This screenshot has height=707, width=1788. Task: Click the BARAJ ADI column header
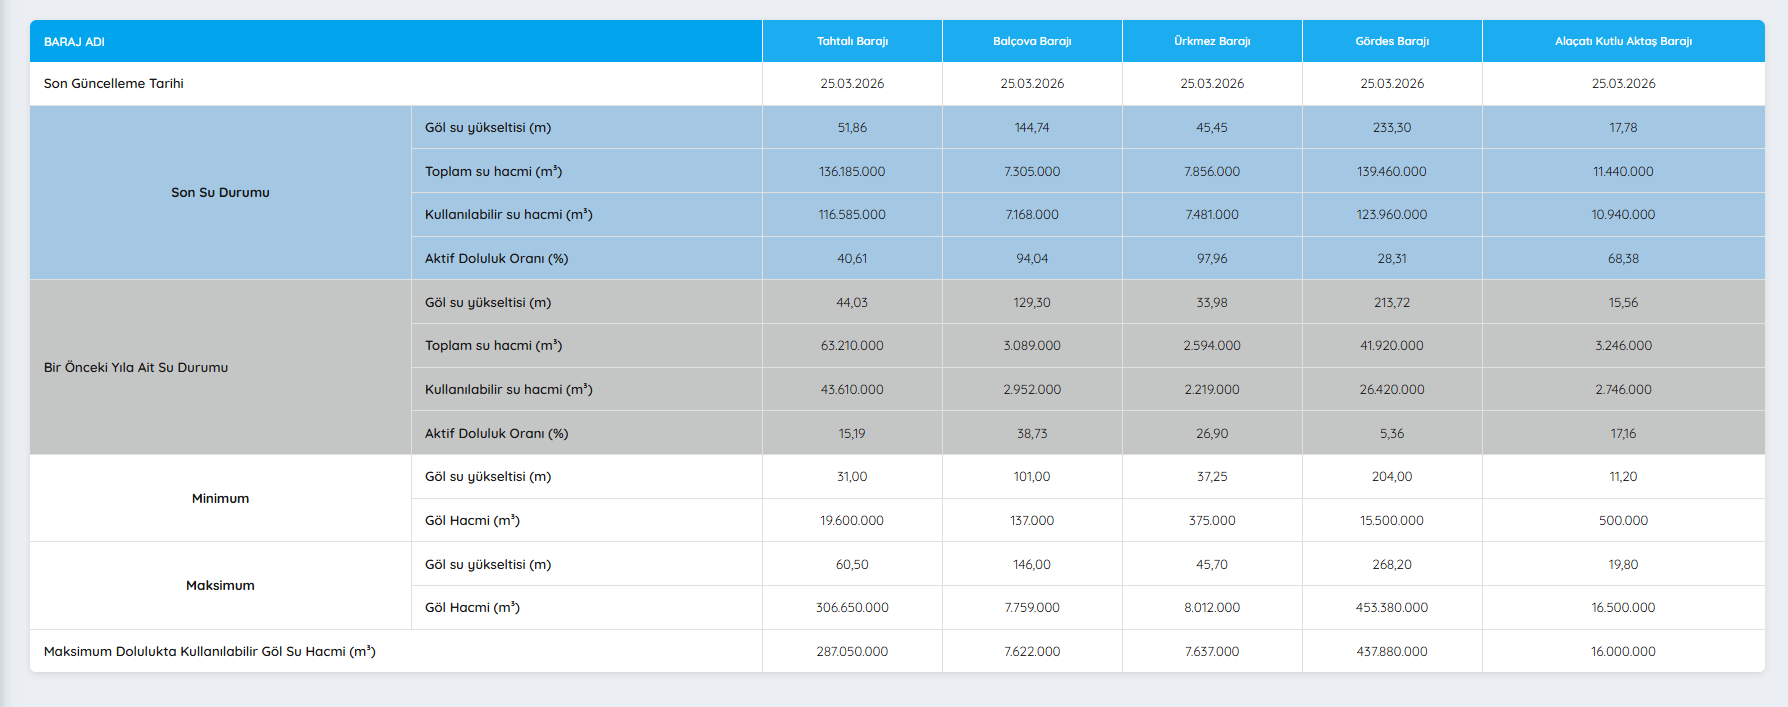[74, 42]
